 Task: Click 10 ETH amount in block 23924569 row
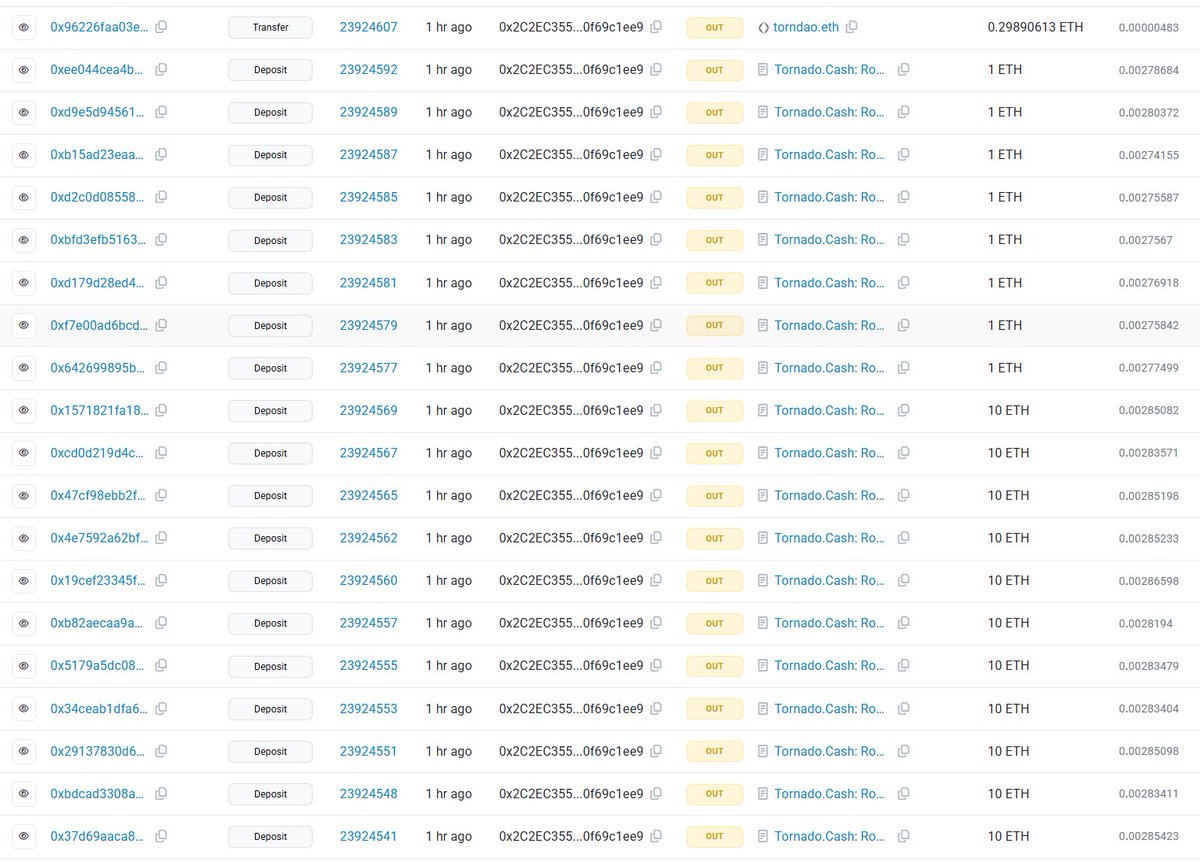click(x=1008, y=410)
